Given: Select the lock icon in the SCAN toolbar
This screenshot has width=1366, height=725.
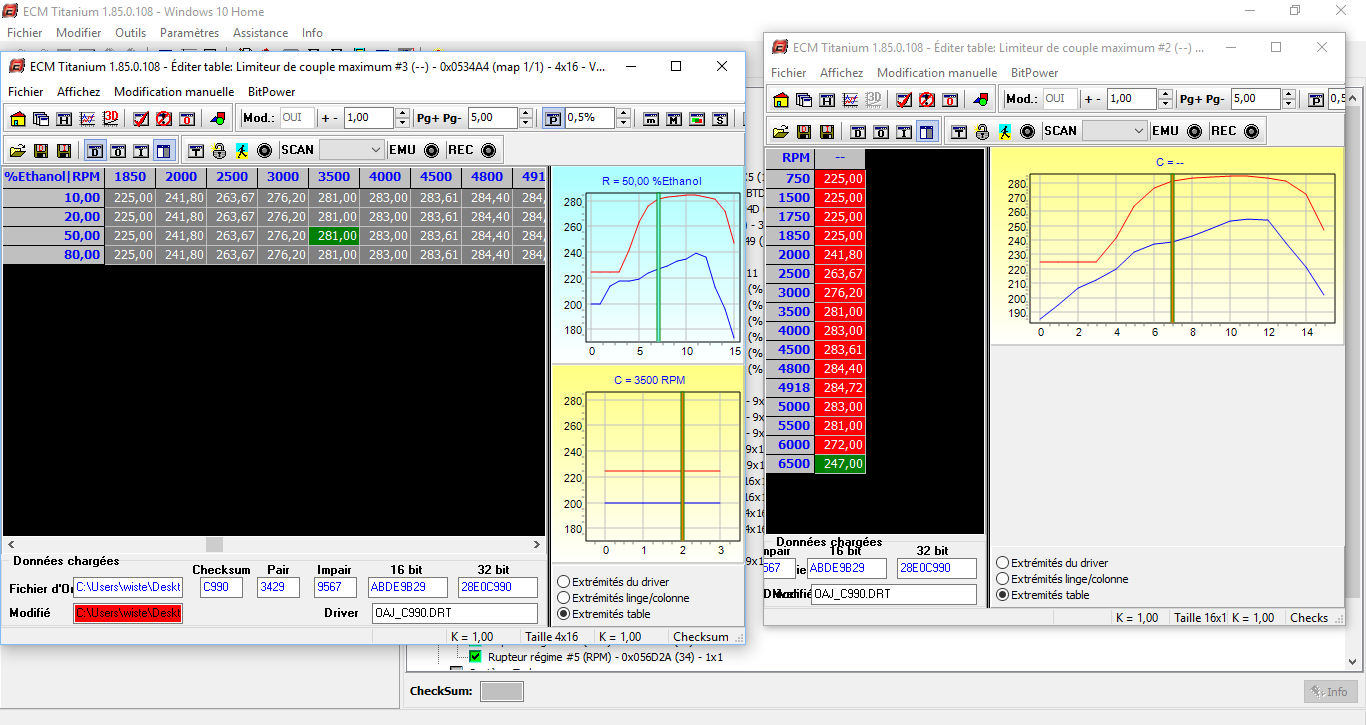Looking at the screenshot, I should coord(219,150).
